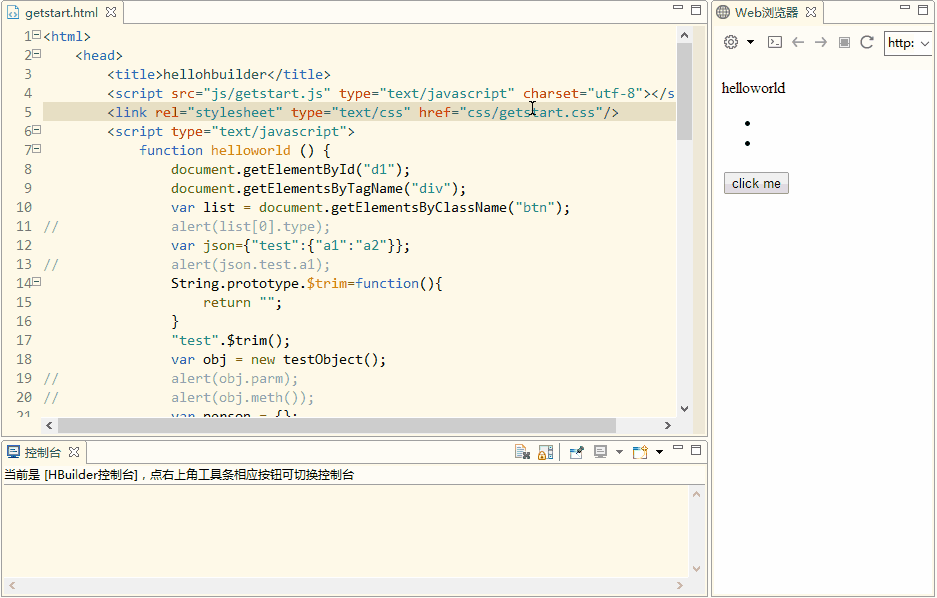Click 'getElementsByTagName' on line 9
937x598 pixels.
tap(323, 189)
